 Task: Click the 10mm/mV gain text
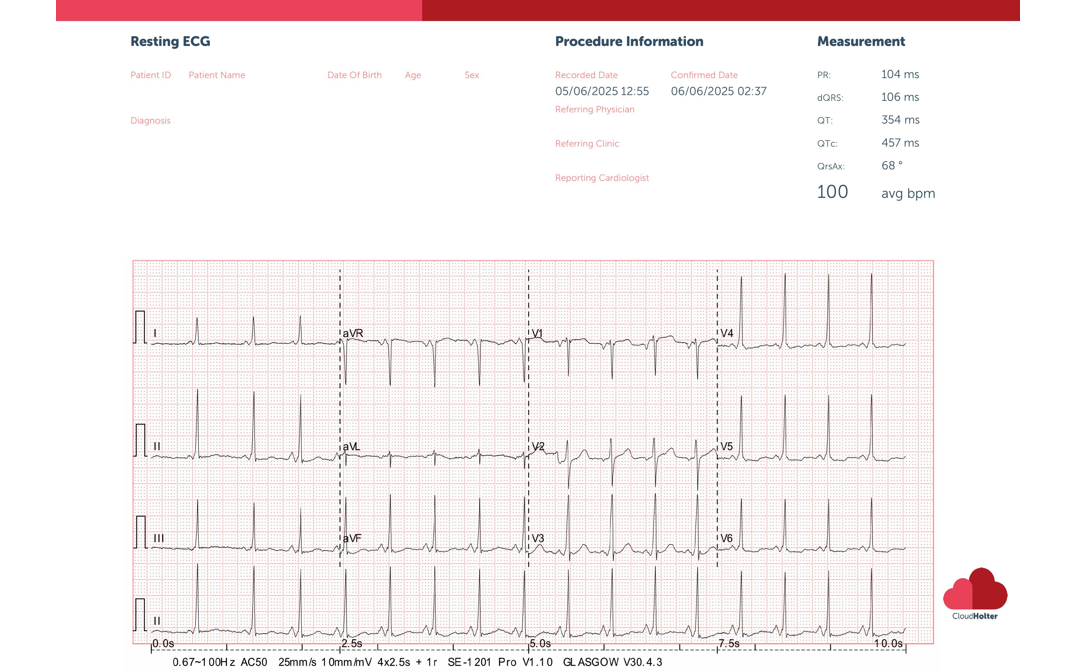(346, 662)
